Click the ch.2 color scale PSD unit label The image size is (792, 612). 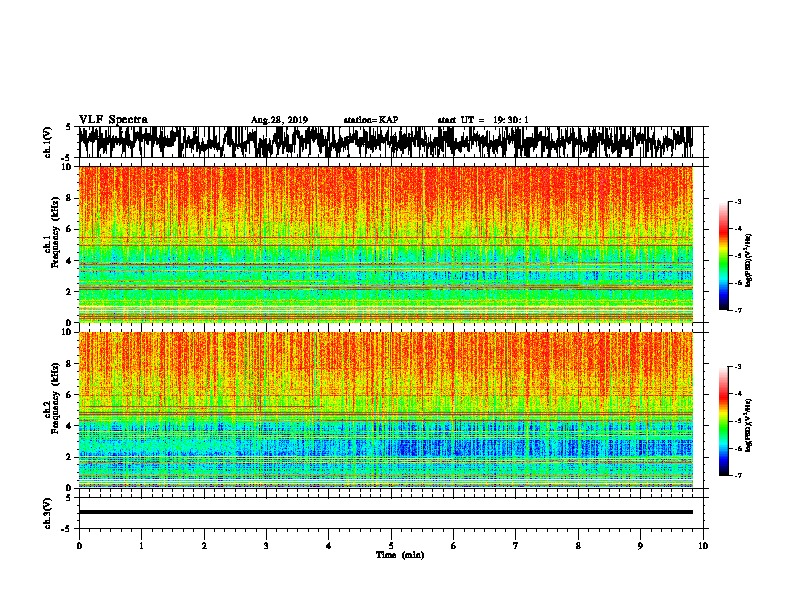pyautogui.click(x=749, y=425)
